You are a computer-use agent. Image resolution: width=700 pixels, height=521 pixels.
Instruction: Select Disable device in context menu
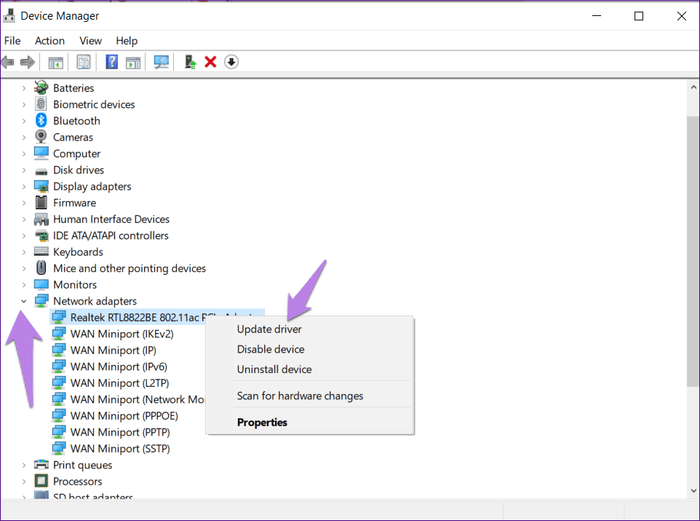pyautogui.click(x=270, y=349)
